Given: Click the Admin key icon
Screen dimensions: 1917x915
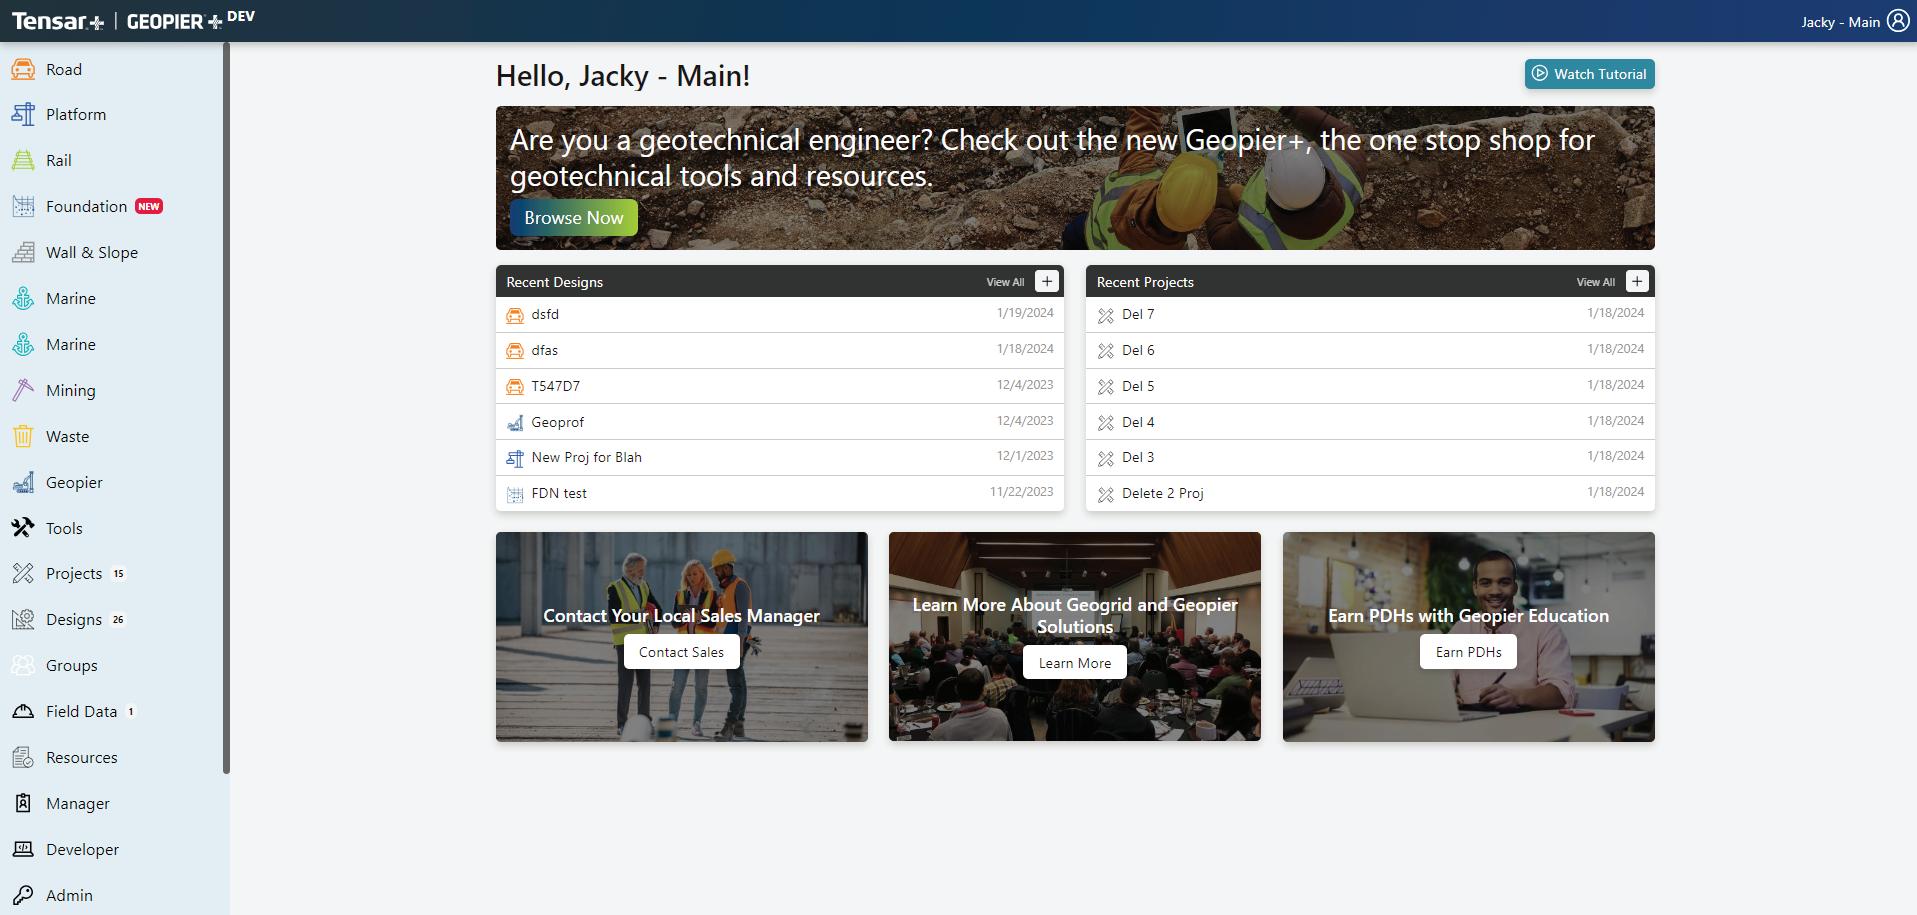Looking at the screenshot, I should click(x=23, y=895).
